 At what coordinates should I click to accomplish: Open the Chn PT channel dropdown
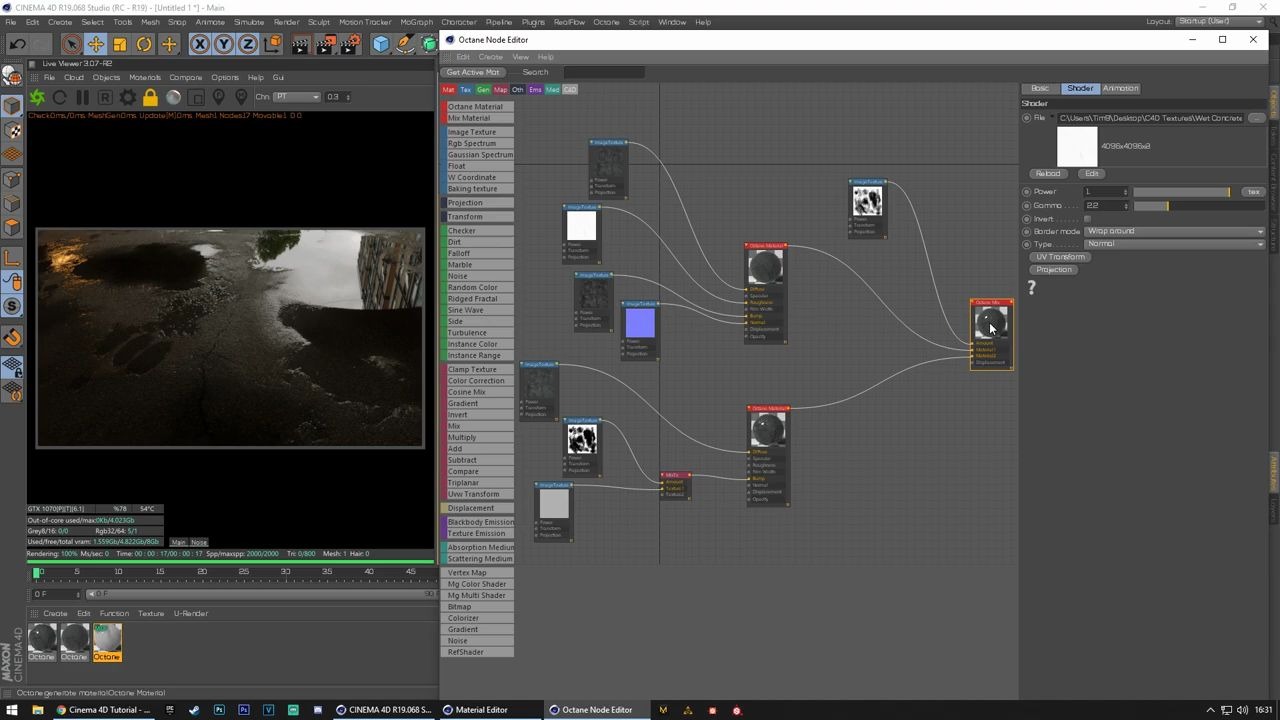coord(295,96)
